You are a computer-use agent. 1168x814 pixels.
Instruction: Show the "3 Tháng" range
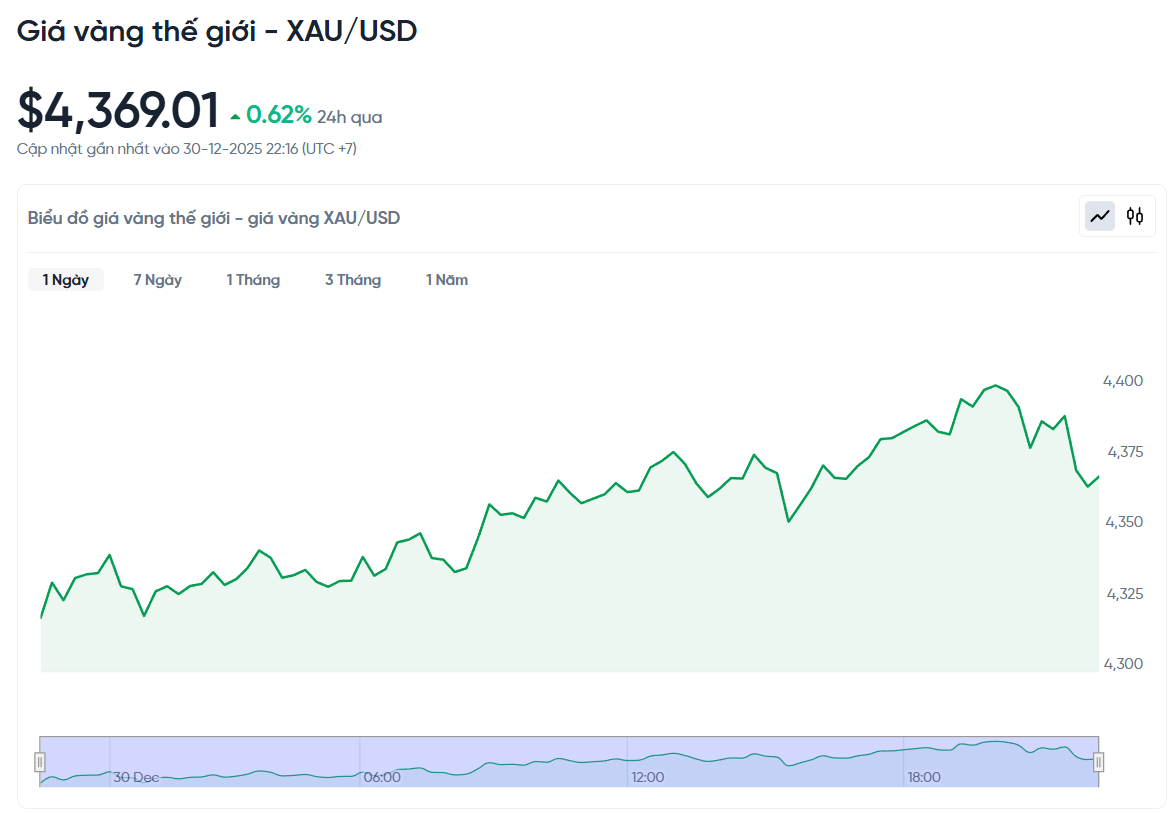(x=352, y=280)
